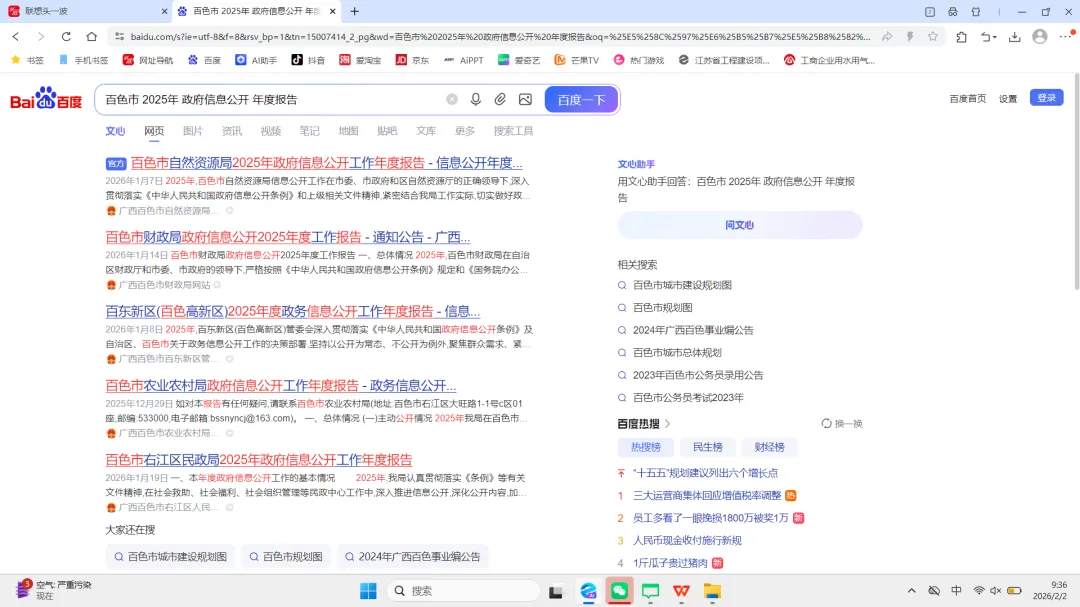Start voice search with the microphone
The image size is (1080, 607).
[x=476, y=99]
